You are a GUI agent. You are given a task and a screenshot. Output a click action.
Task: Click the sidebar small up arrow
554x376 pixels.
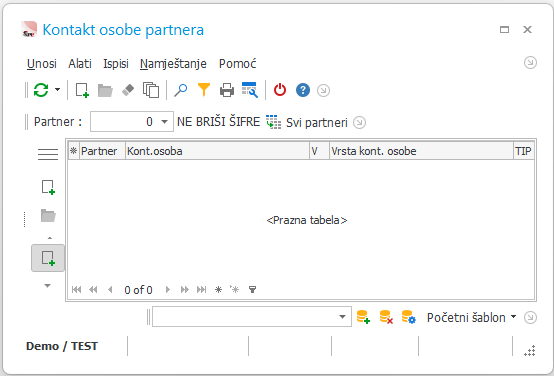[49, 238]
